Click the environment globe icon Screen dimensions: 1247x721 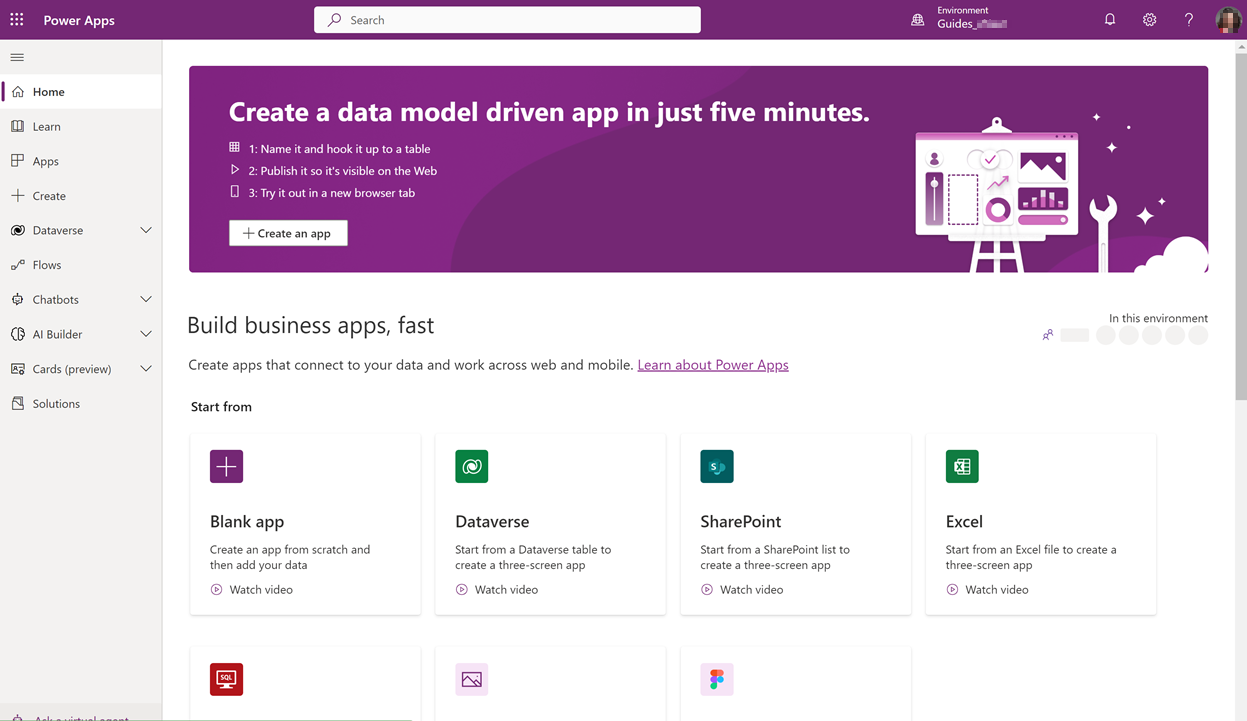pyautogui.click(x=917, y=20)
